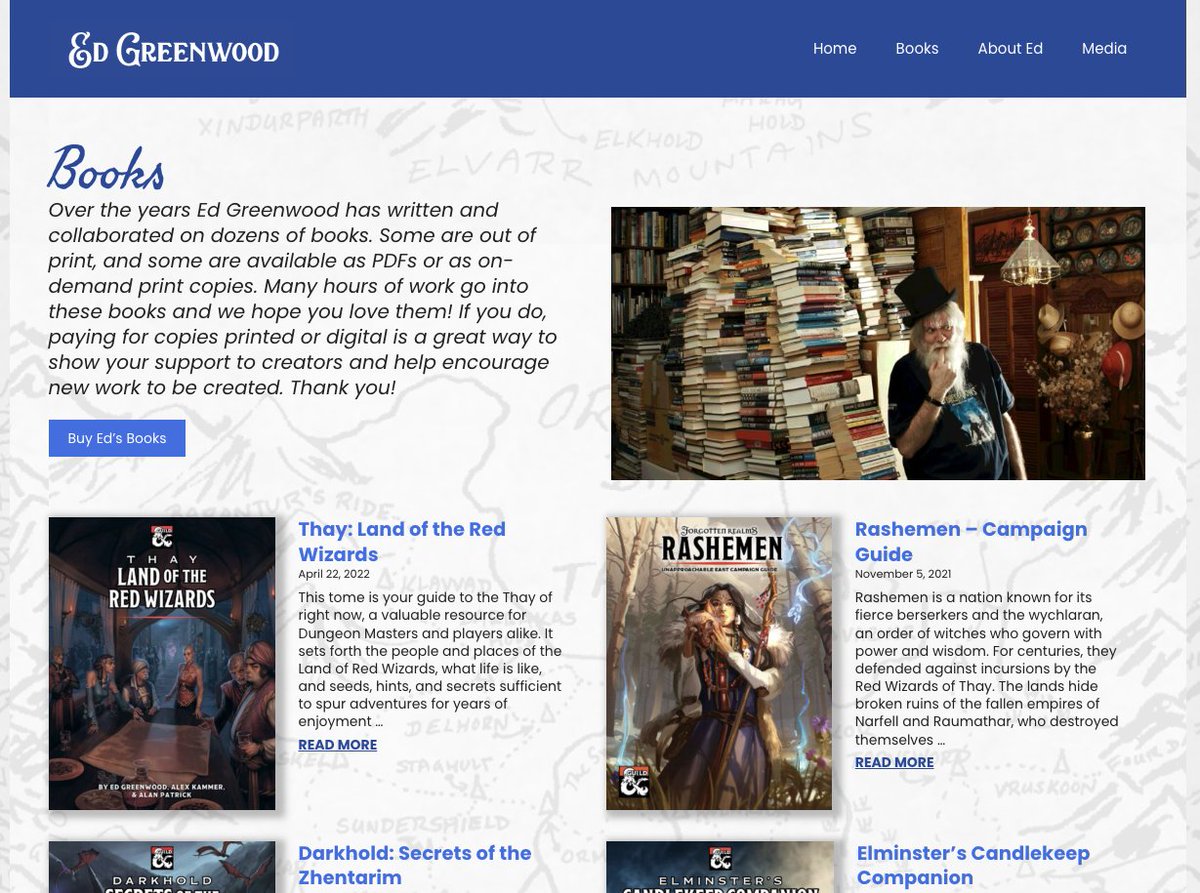The height and width of the screenshot is (893, 1200).
Task: Click the Thay book cover thumbnail
Action: pyautogui.click(x=161, y=662)
